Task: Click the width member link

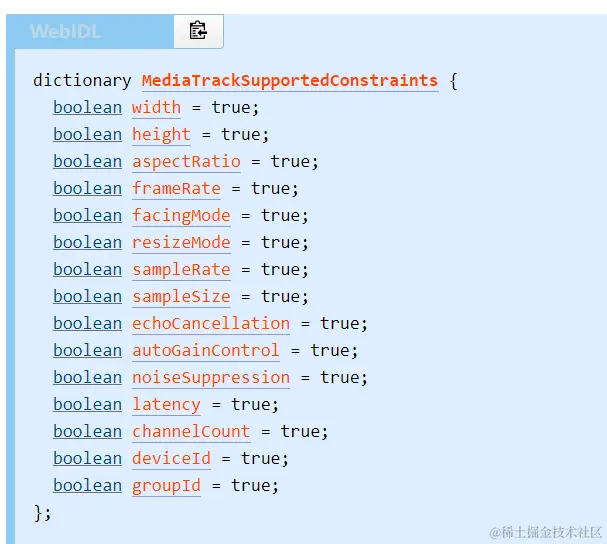Action: point(156,108)
